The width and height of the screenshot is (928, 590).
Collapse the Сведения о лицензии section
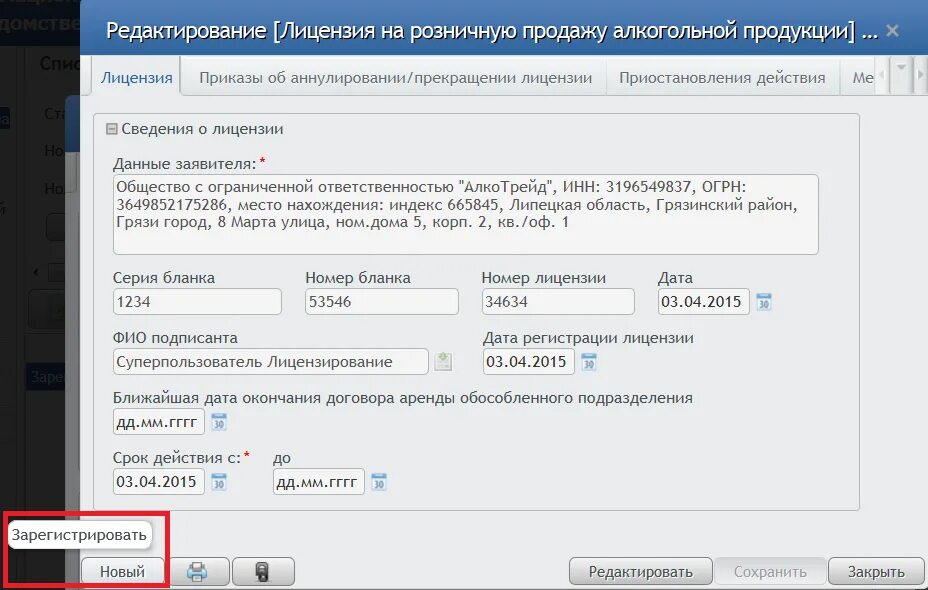tap(111, 129)
